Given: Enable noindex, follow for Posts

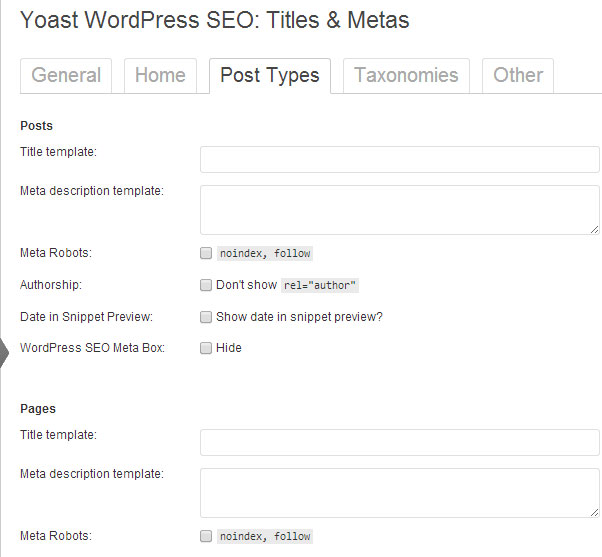Looking at the screenshot, I should [206, 253].
